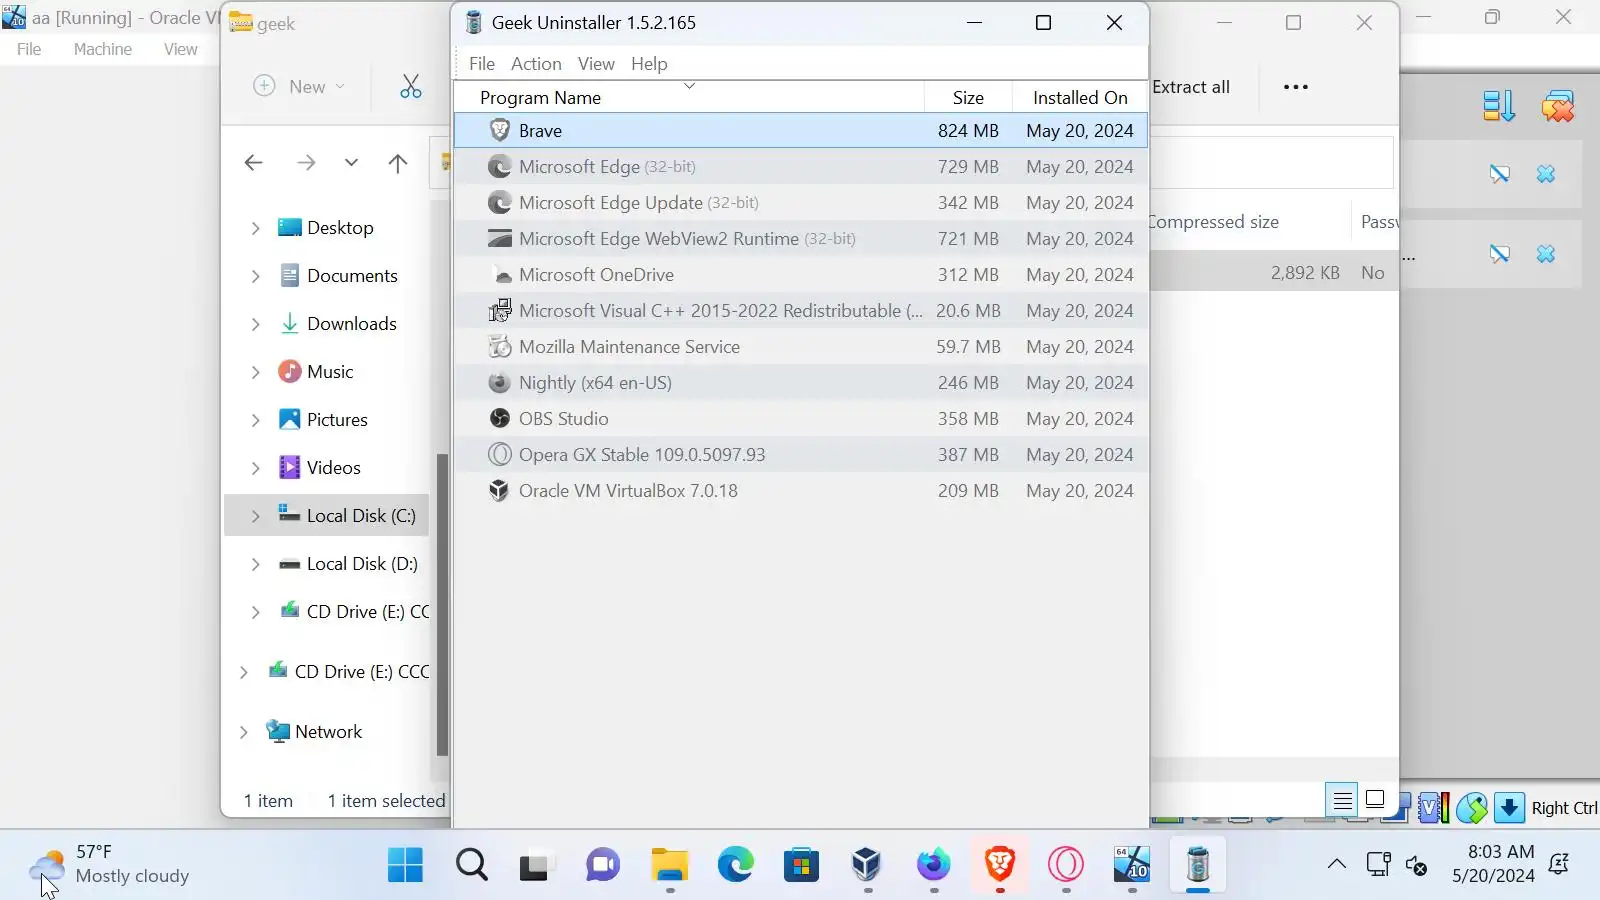Click the Mozilla Maintenance Service row icon
1600x900 pixels.
499,346
